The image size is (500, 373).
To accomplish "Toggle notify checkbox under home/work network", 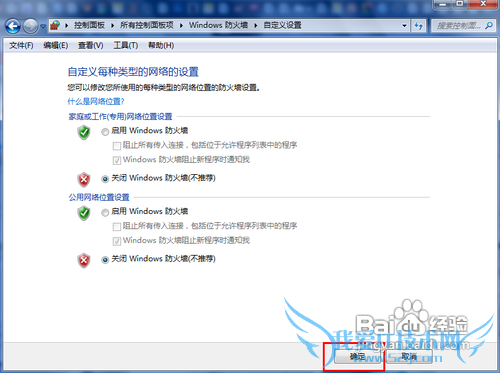I will (x=117, y=160).
